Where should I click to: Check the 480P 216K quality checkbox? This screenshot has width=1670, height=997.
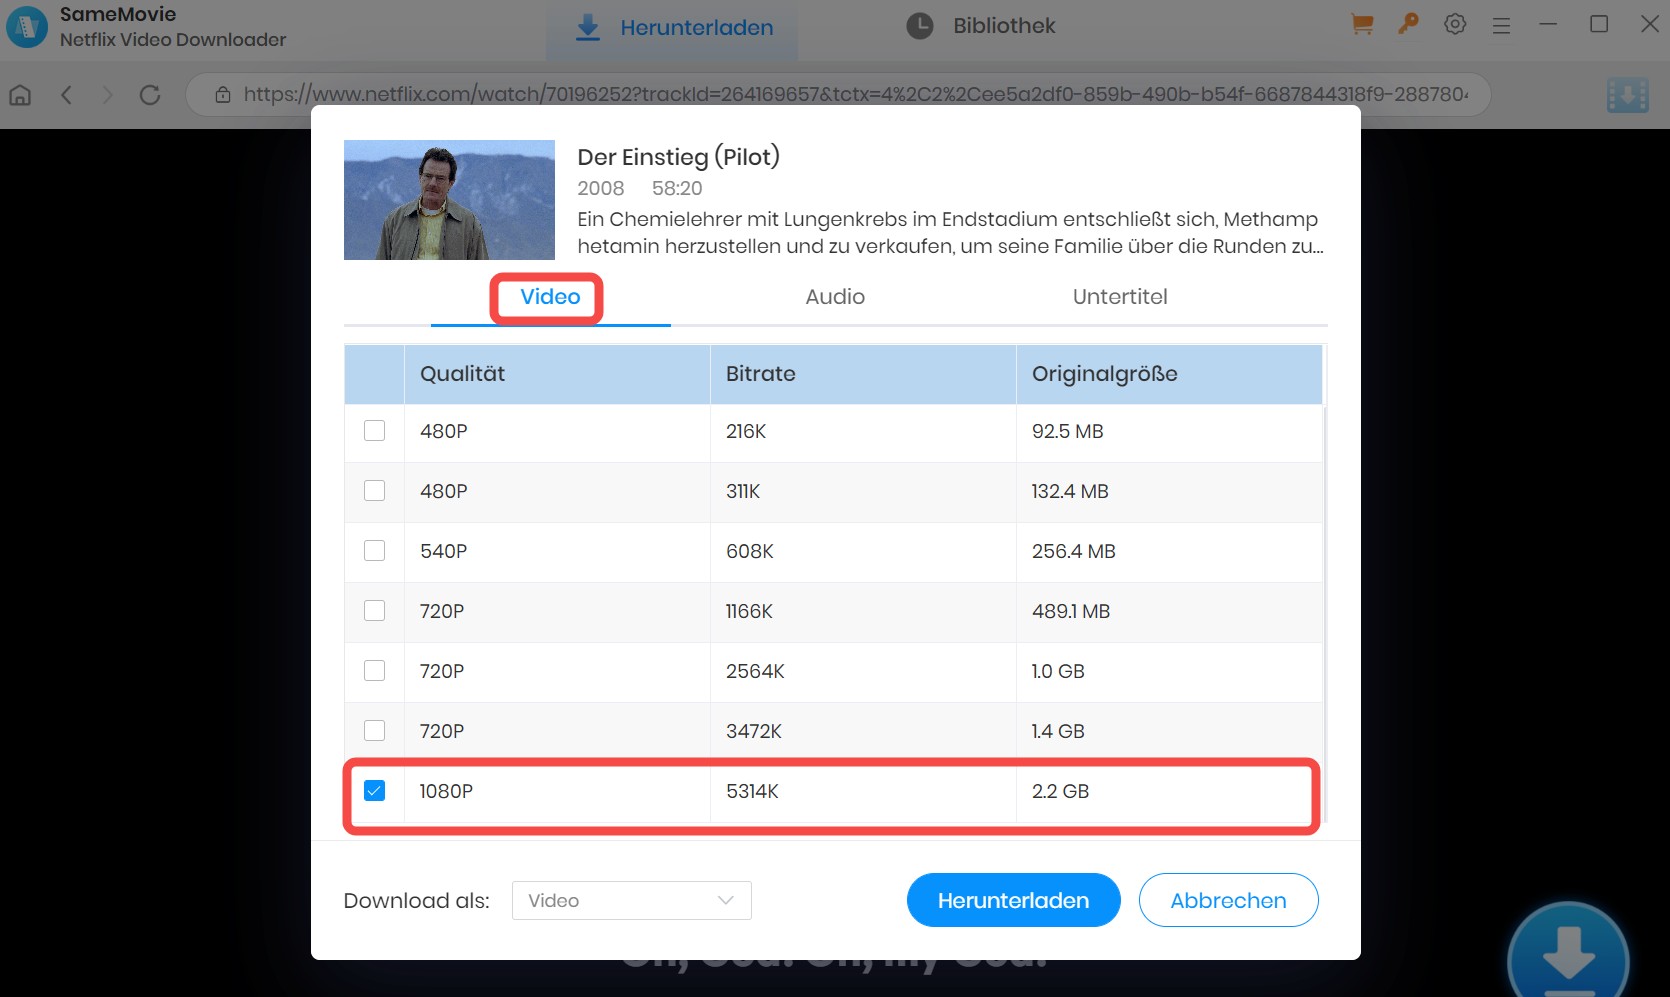pyautogui.click(x=374, y=431)
